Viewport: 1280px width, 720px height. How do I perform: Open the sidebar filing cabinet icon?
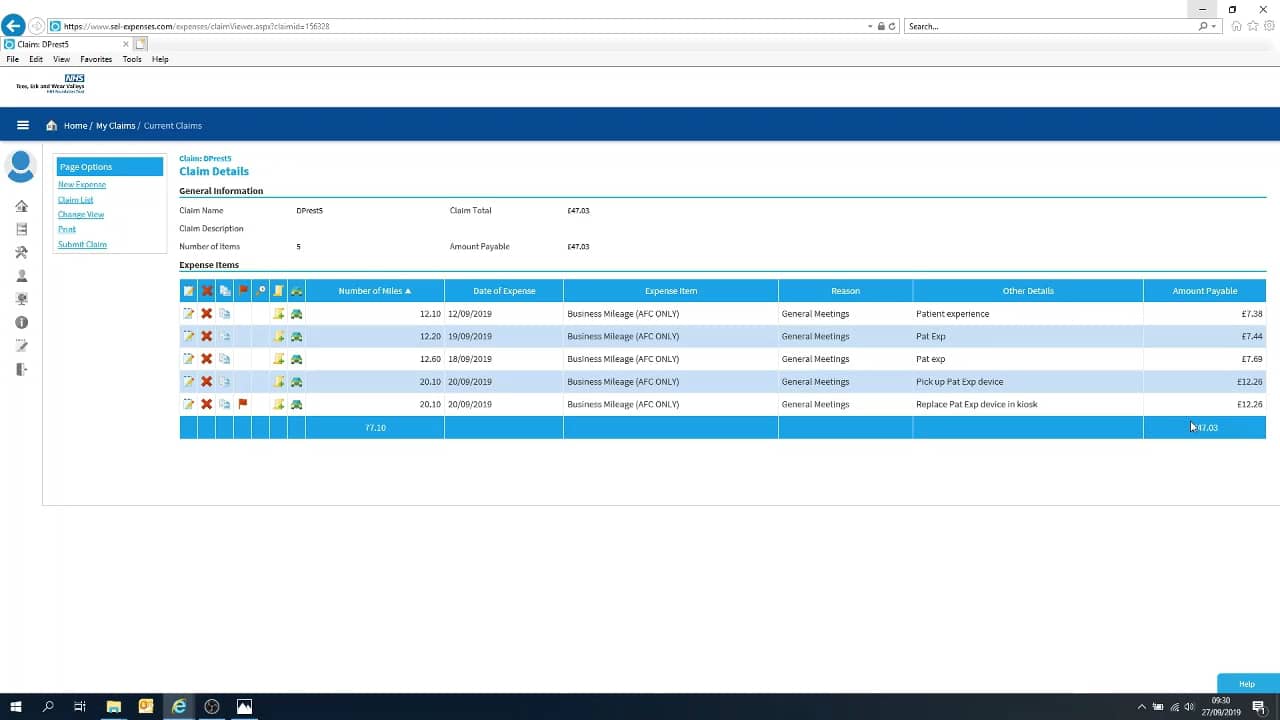[22, 229]
